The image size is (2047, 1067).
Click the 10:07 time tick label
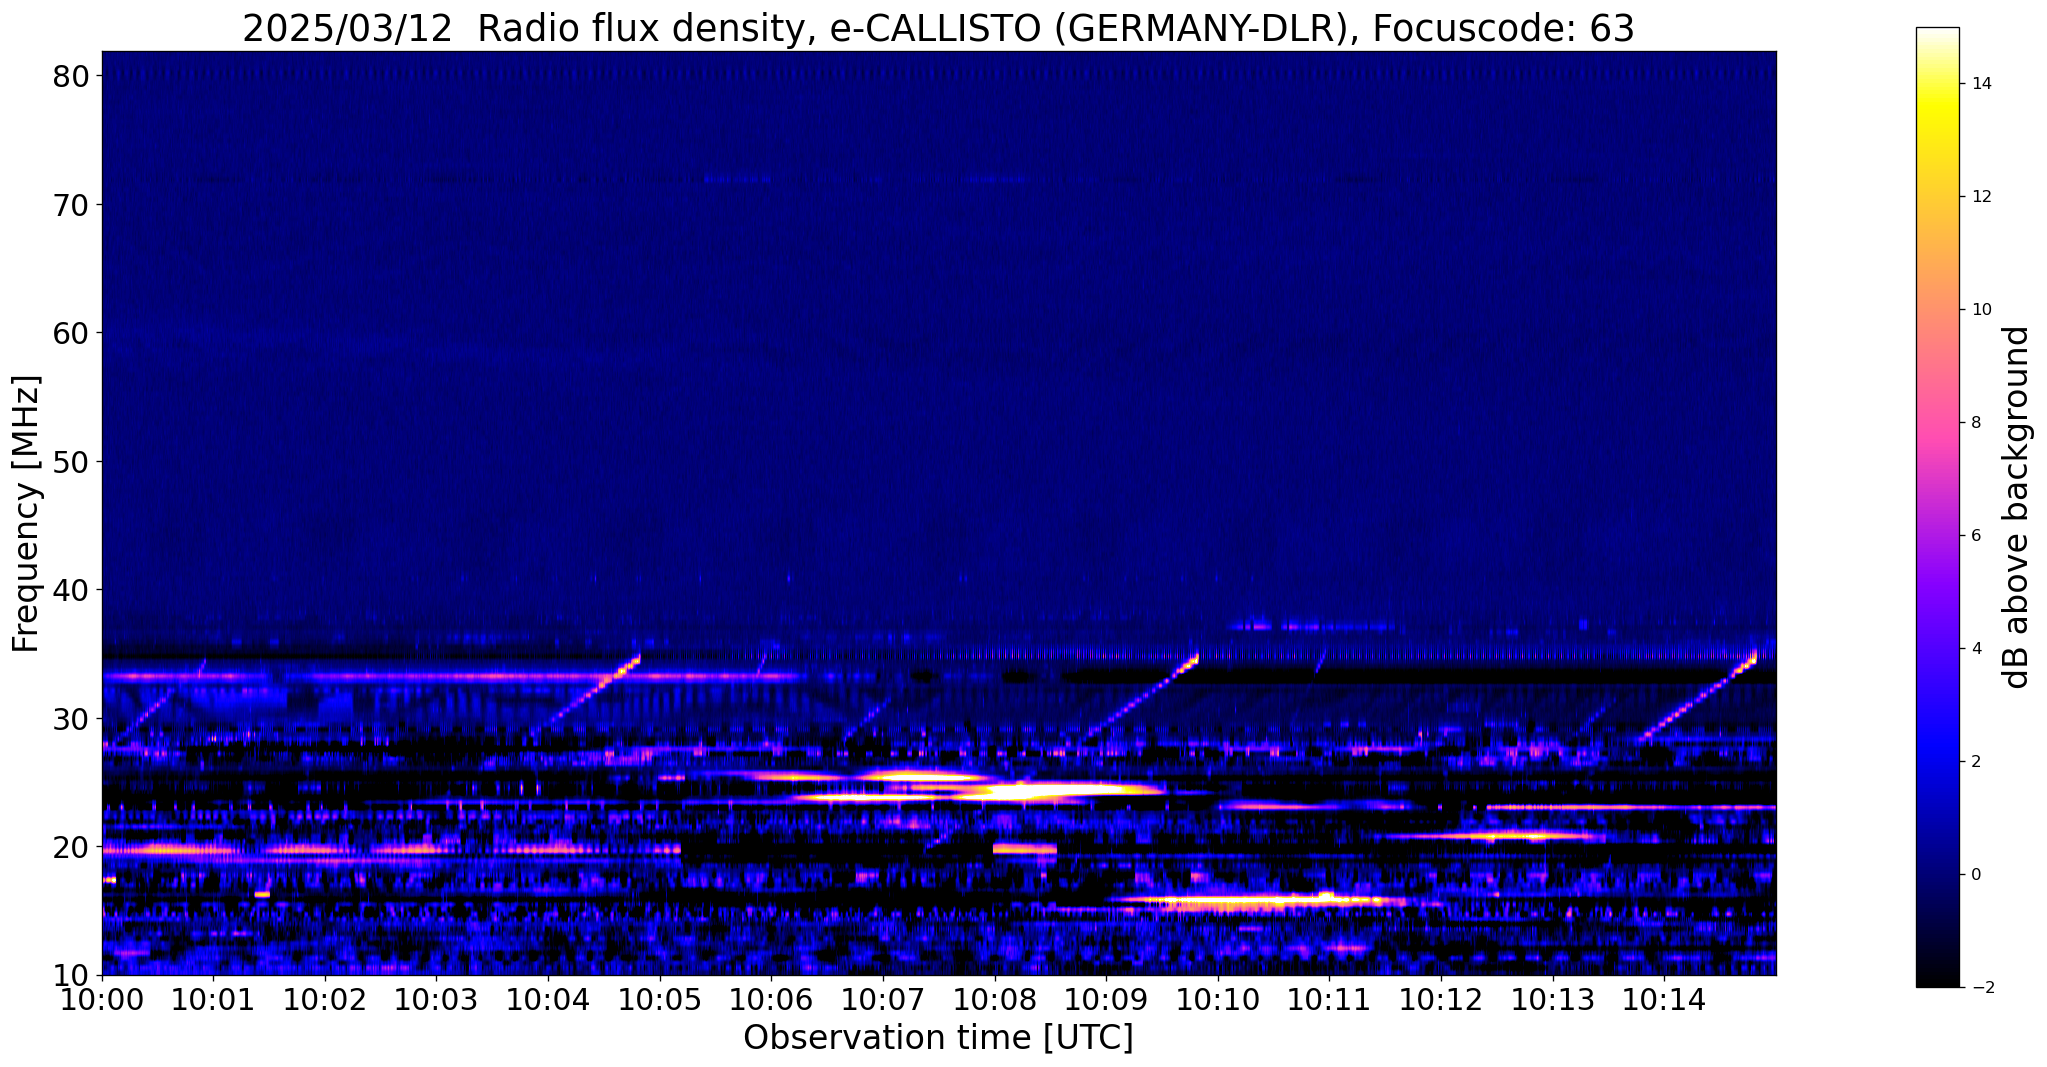[883, 999]
